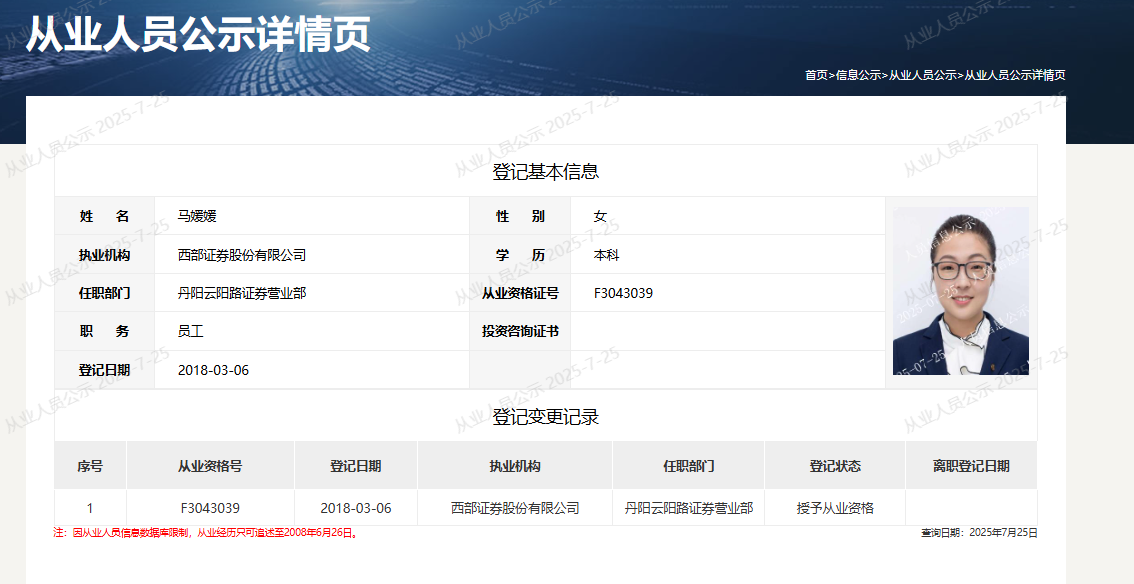The width and height of the screenshot is (1134, 584).
Task: Click the 登记基本信息 section heading
Action: (x=545, y=171)
